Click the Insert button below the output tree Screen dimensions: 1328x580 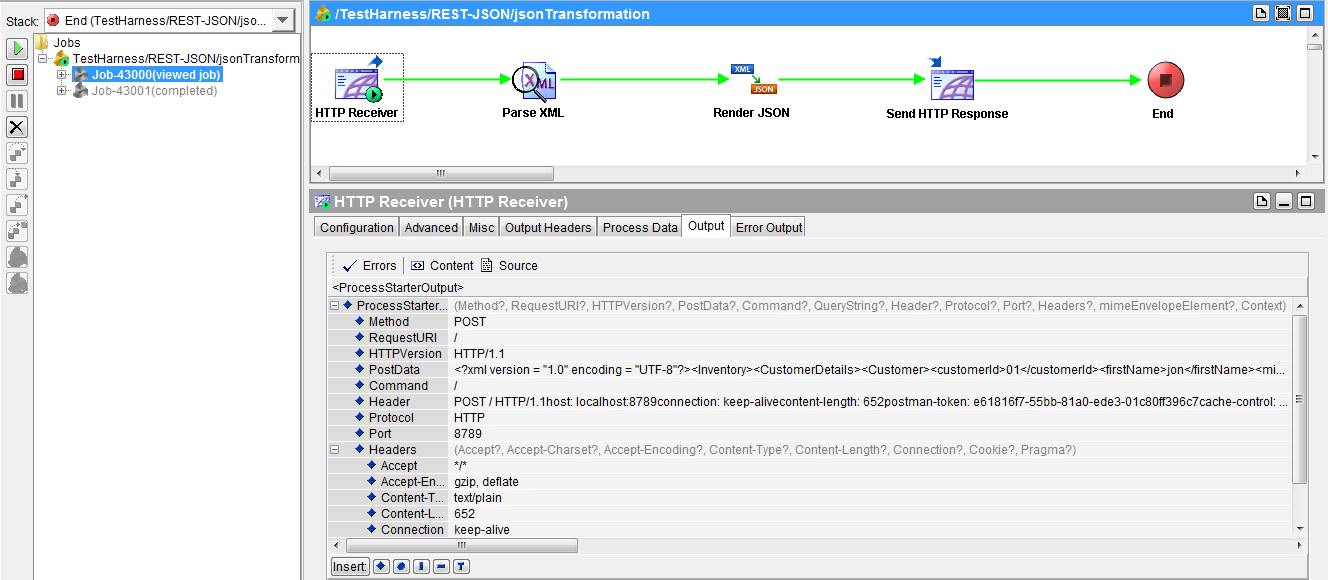(x=349, y=566)
